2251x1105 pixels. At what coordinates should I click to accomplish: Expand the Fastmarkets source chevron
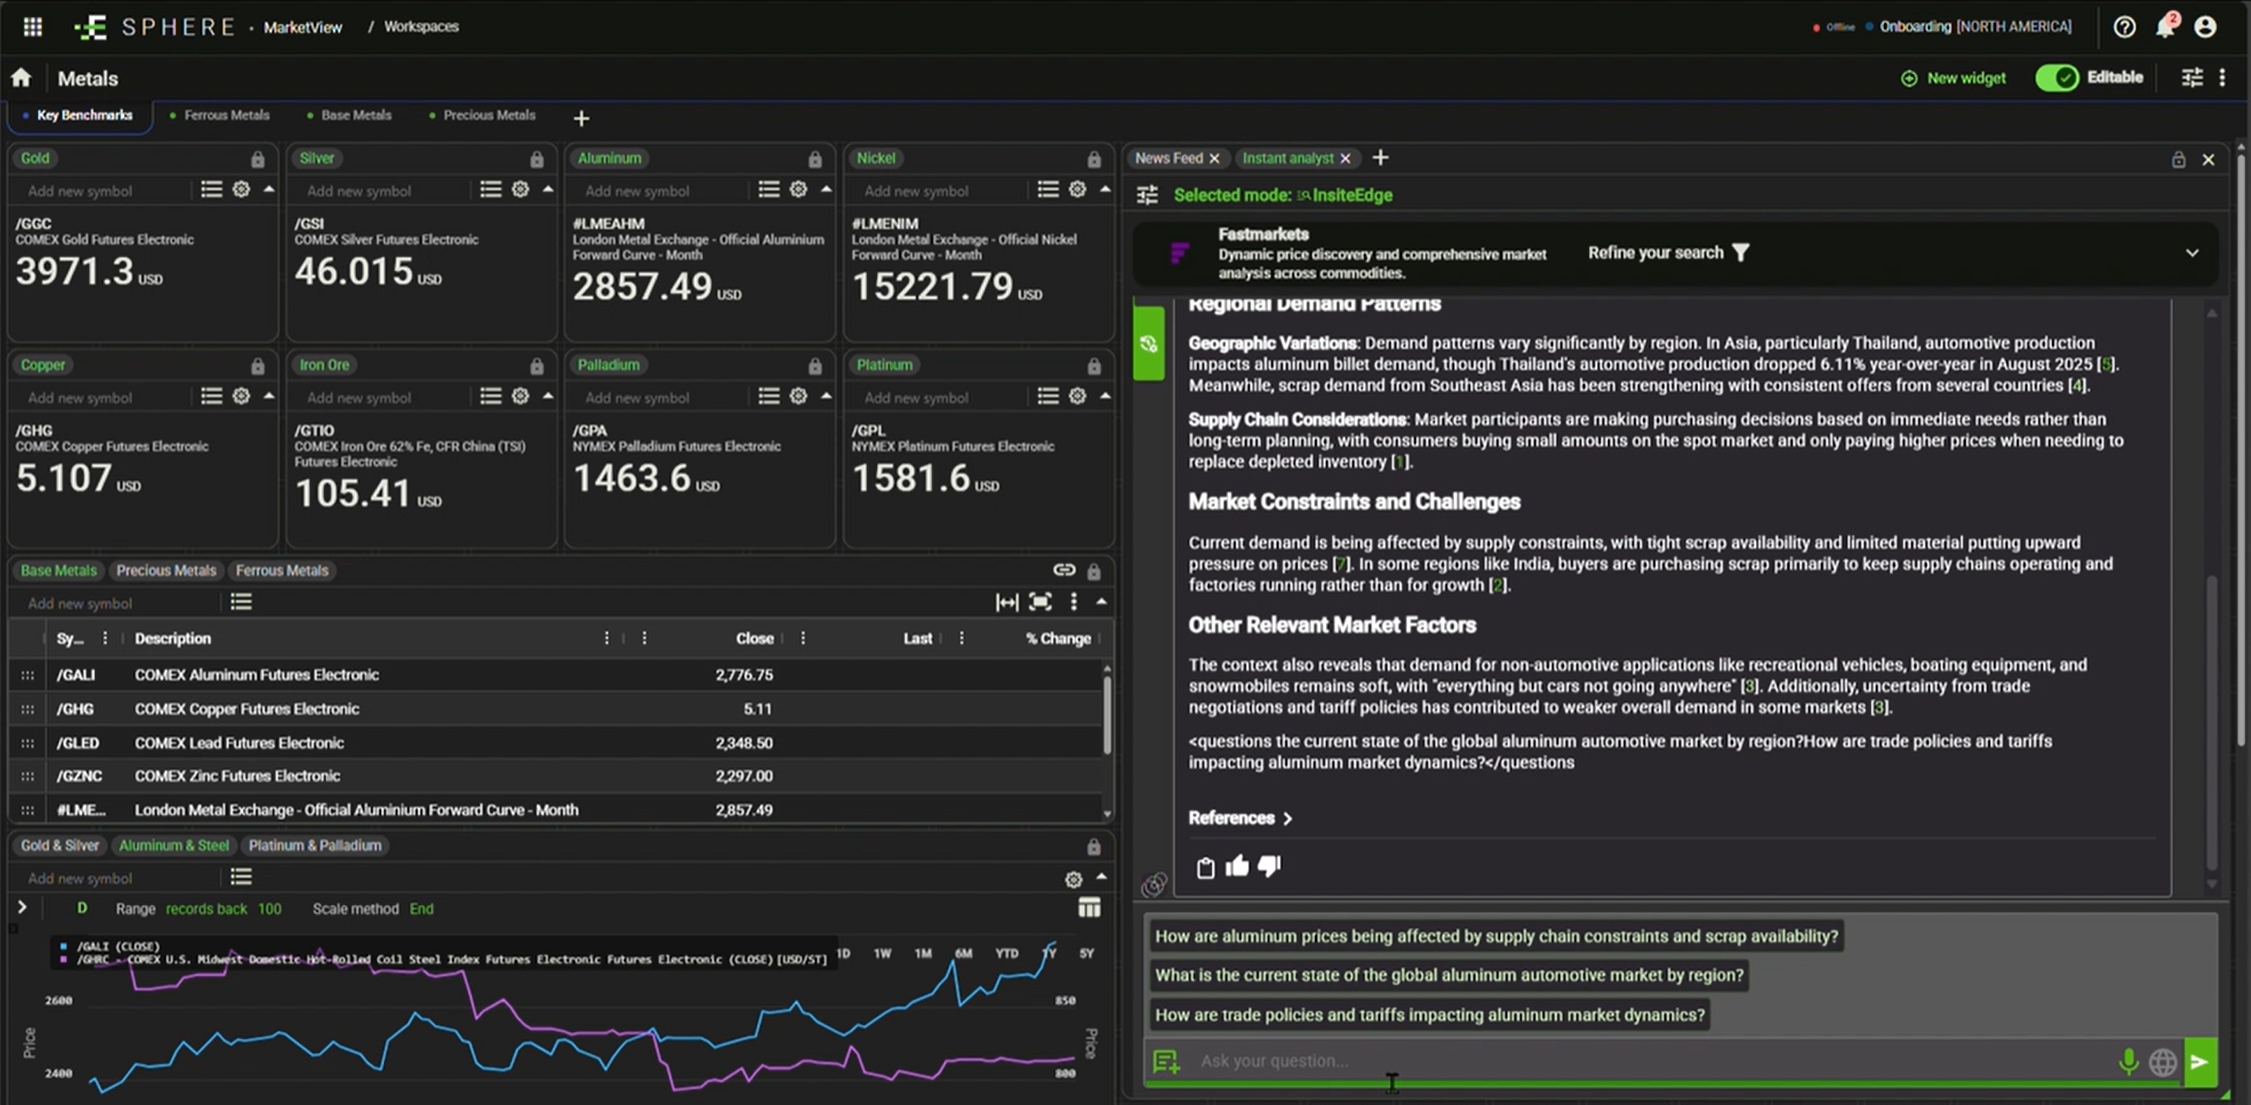tap(2191, 253)
